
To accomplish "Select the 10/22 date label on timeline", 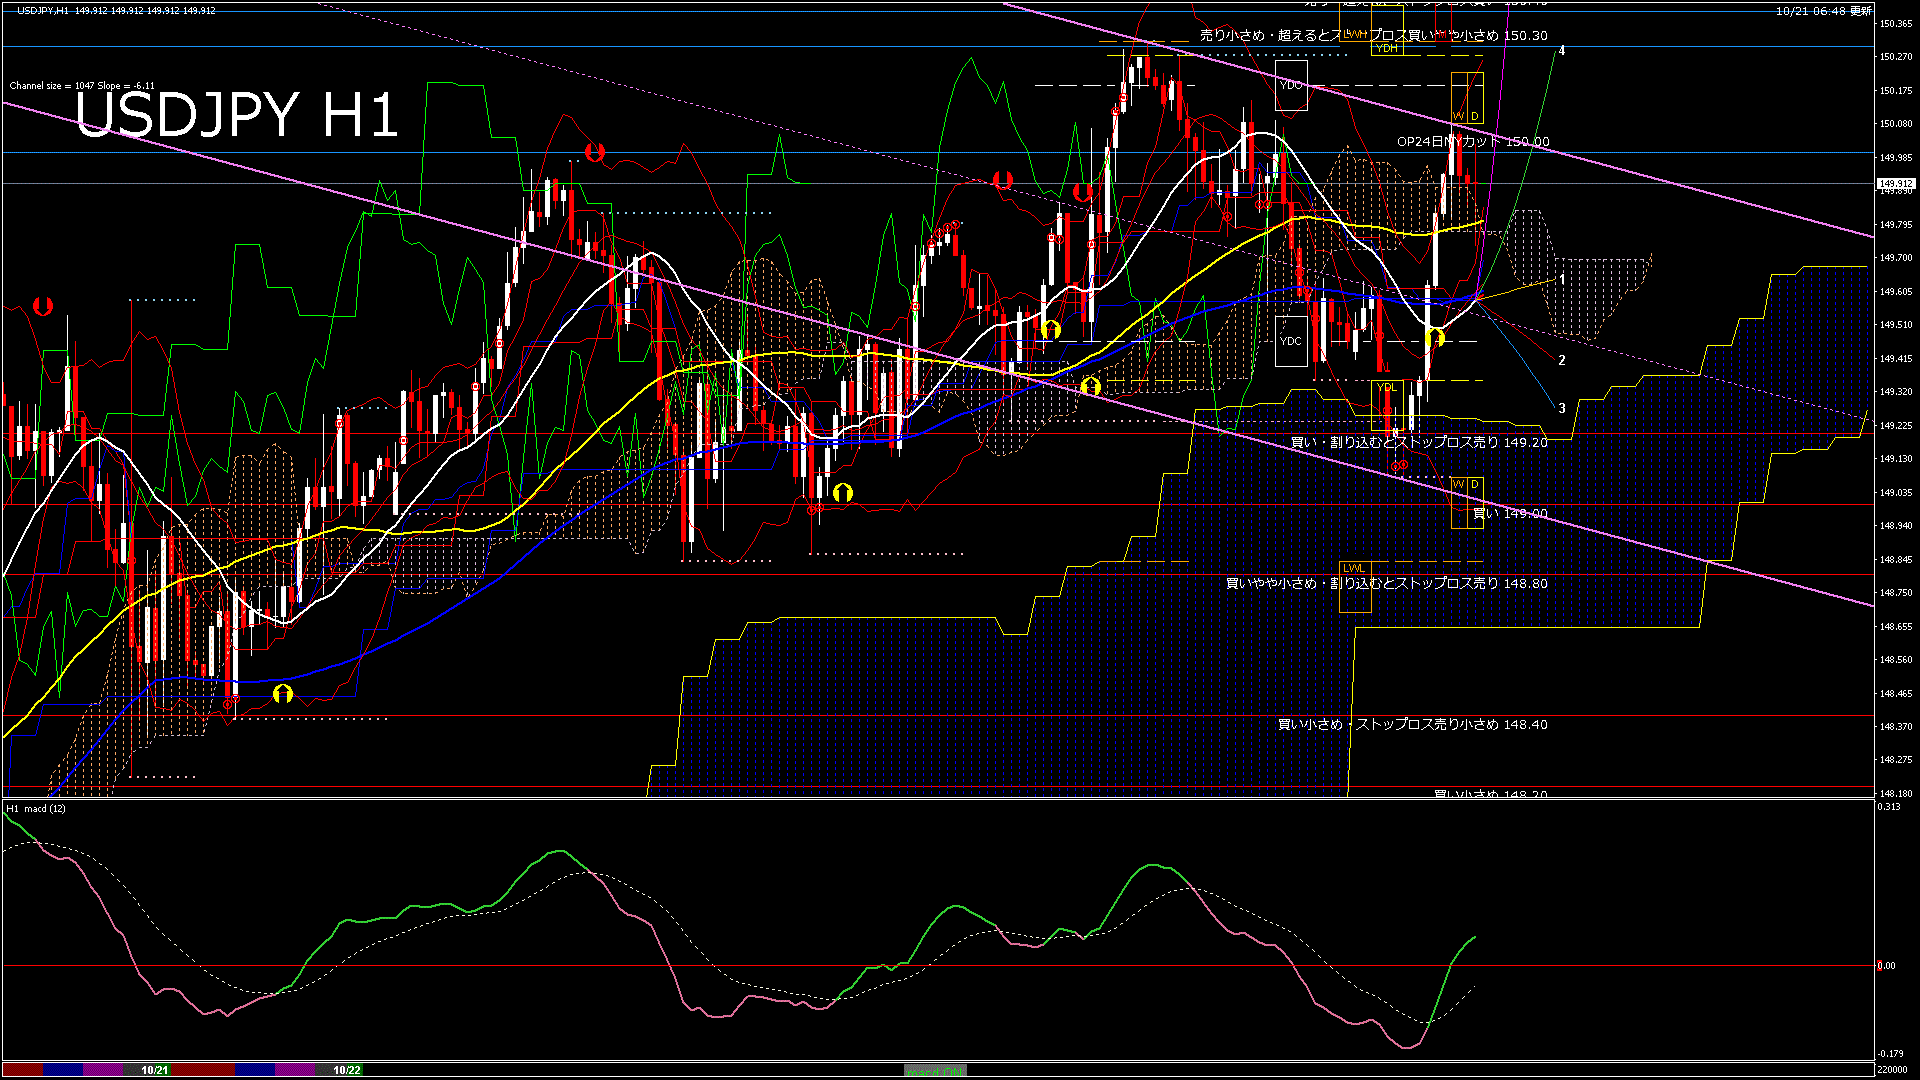I will click(347, 1070).
